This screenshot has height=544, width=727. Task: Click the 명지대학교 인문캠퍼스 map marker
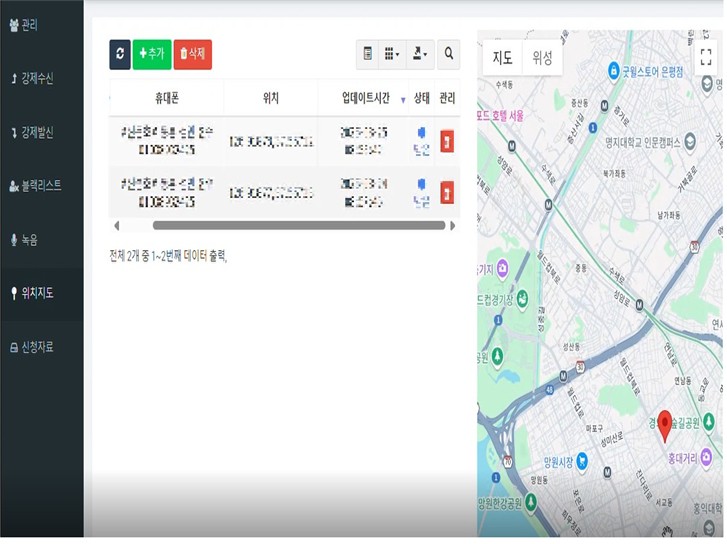pyautogui.click(x=690, y=141)
